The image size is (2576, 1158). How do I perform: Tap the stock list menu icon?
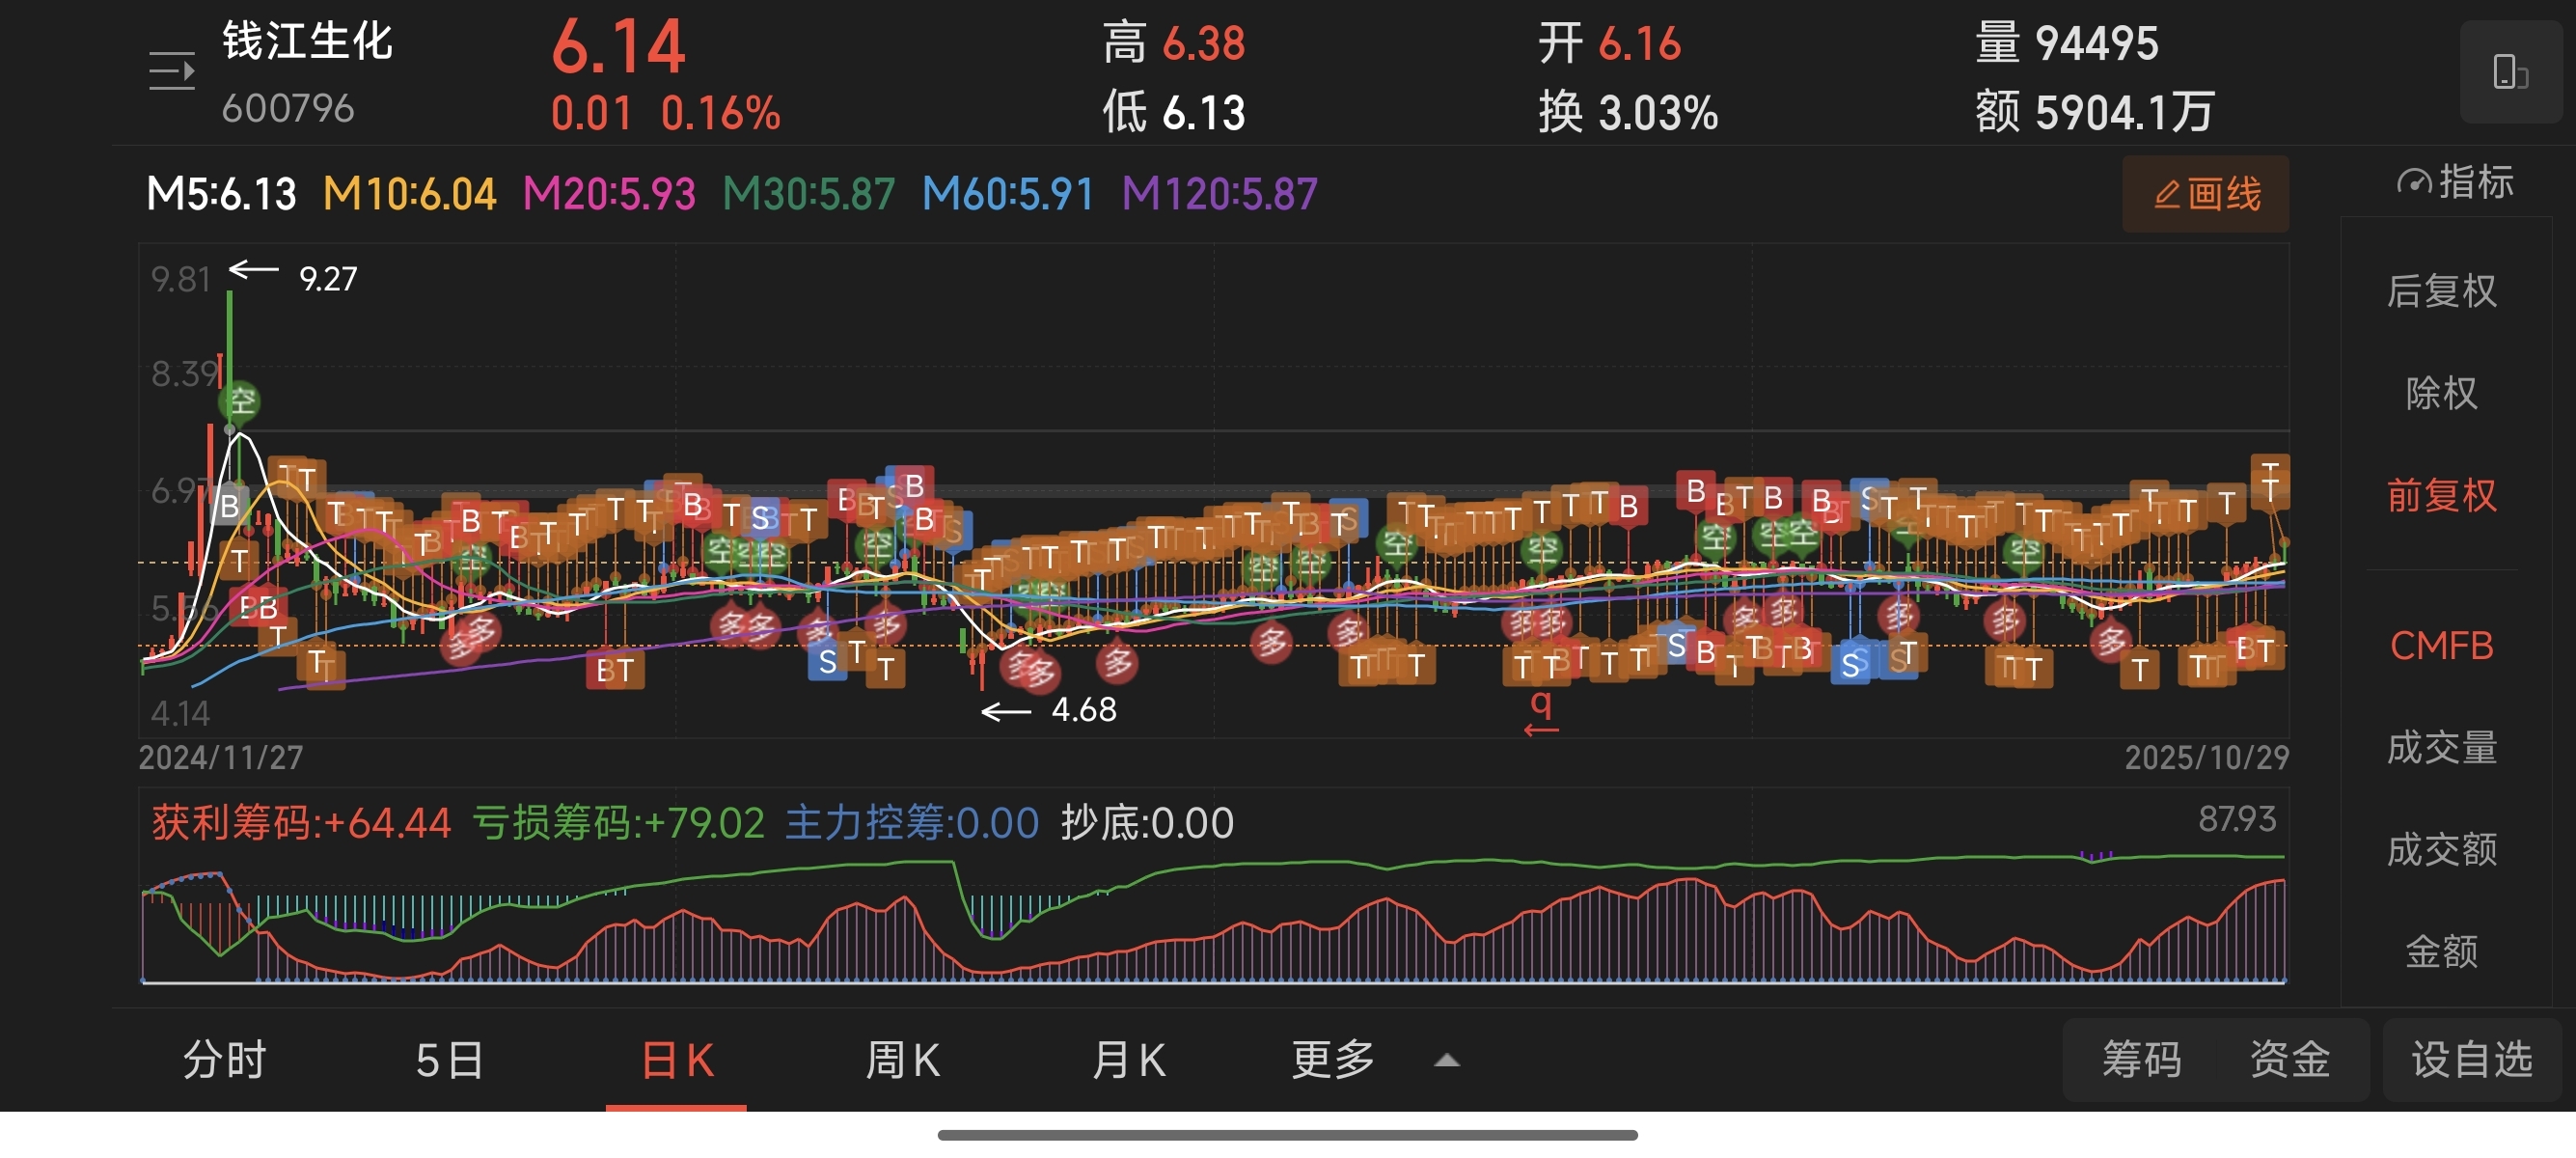pyautogui.click(x=171, y=71)
